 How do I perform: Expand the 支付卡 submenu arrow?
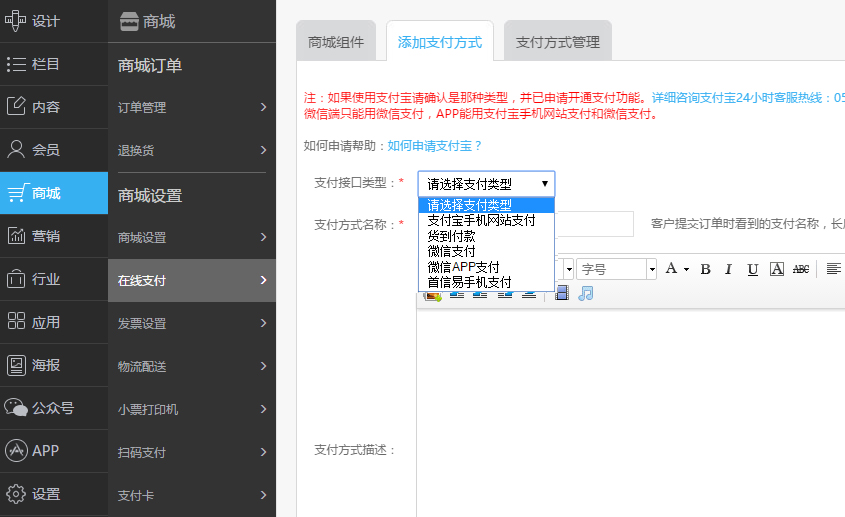tap(264, 495)
